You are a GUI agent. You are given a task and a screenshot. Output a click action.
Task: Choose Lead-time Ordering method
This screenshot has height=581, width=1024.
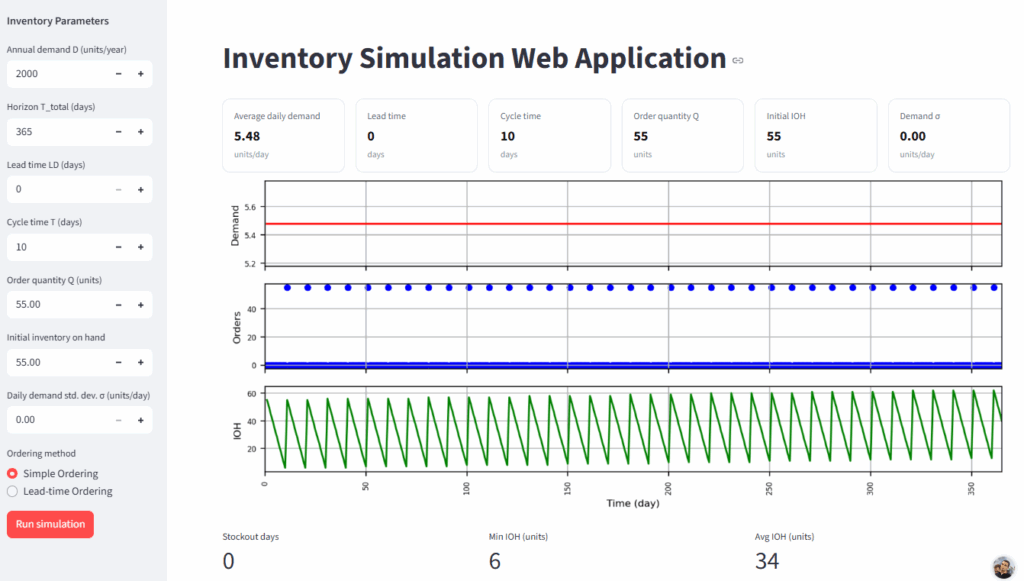coord(13,491)
